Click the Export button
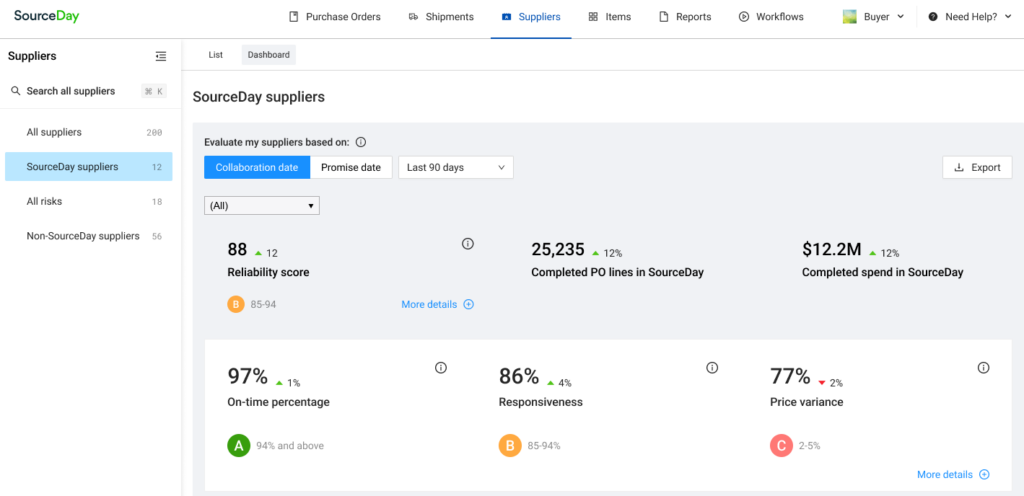 pyautogui.click(x=977, y=167)
